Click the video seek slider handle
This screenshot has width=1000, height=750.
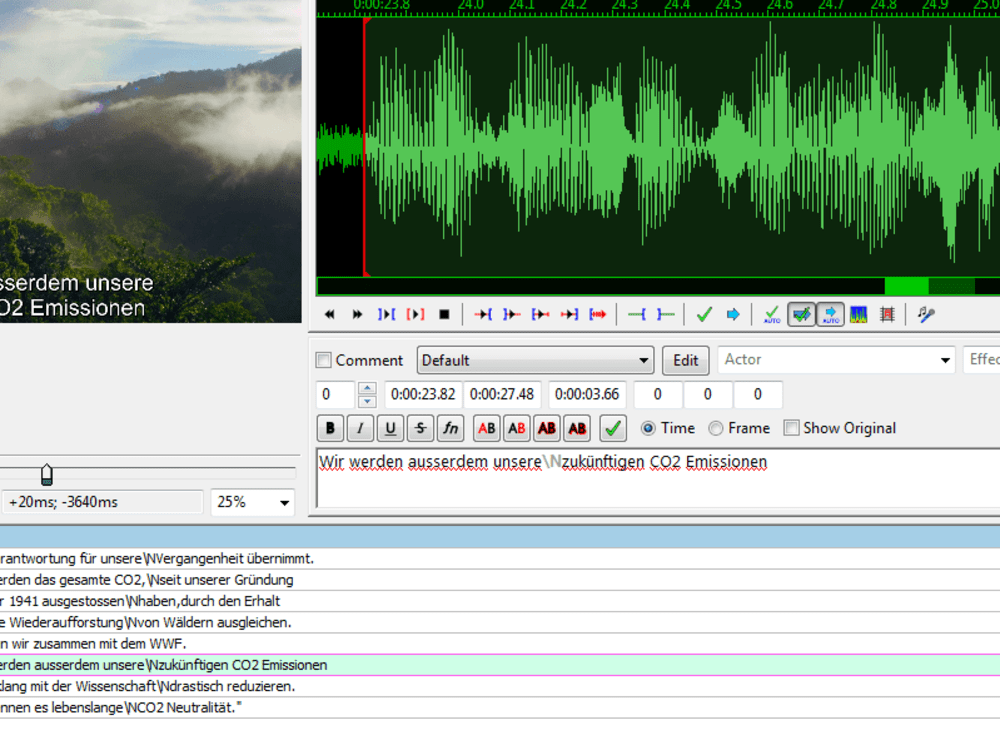click(x=47, y=474)
